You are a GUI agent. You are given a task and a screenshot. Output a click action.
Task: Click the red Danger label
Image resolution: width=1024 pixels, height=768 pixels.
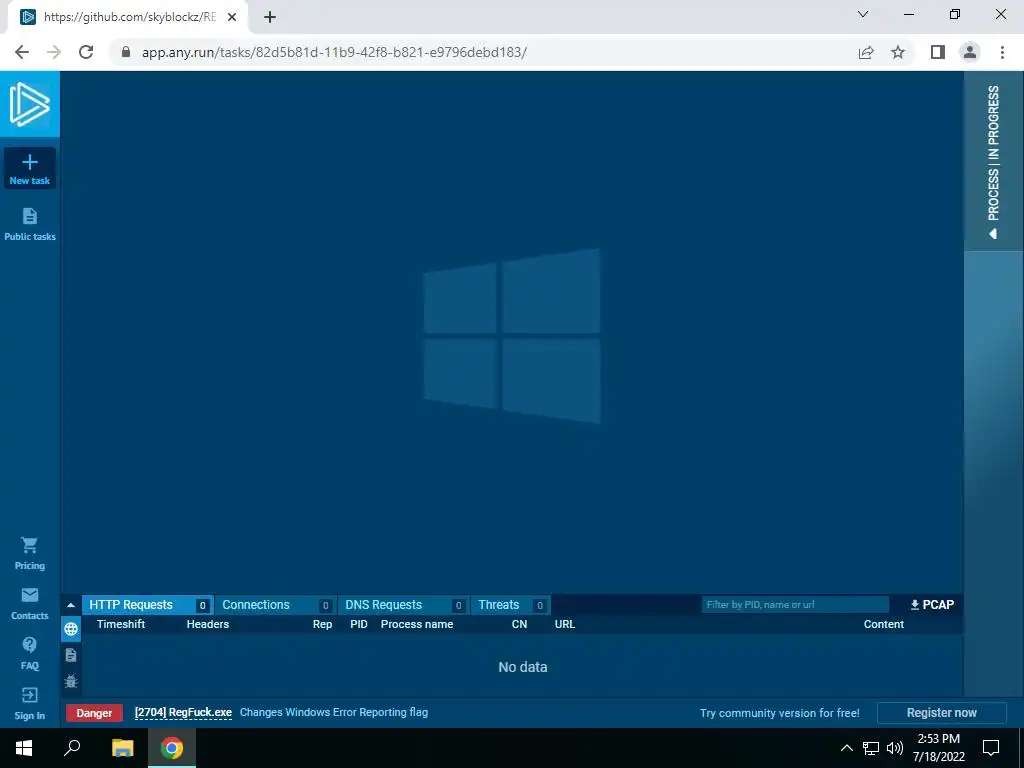pos(94,713)
